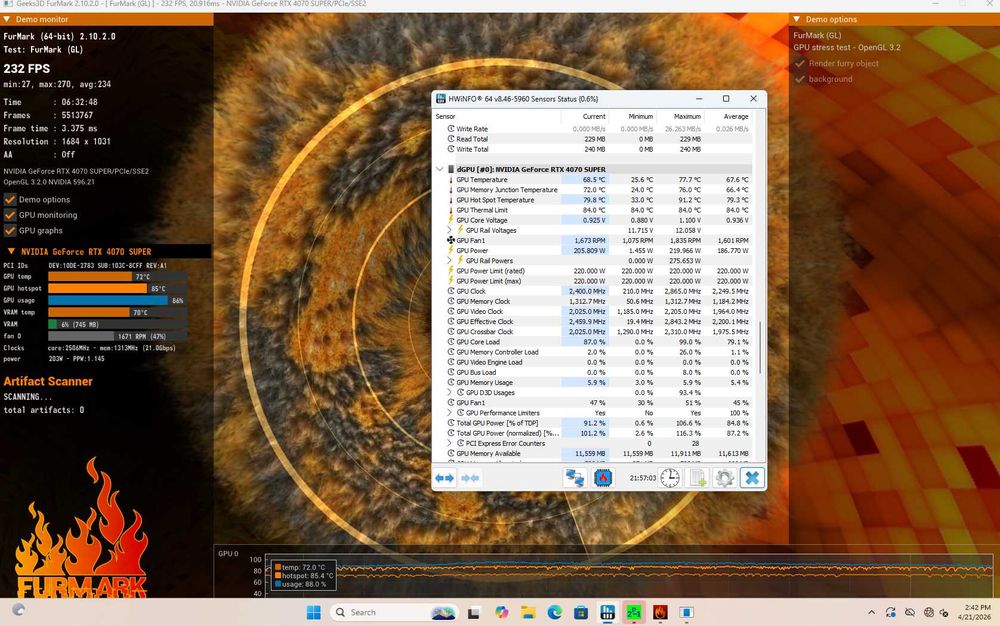Screen dimensions: 1000x626
Task: Click the VRAM green usage bar
Action: pos(52,324)
